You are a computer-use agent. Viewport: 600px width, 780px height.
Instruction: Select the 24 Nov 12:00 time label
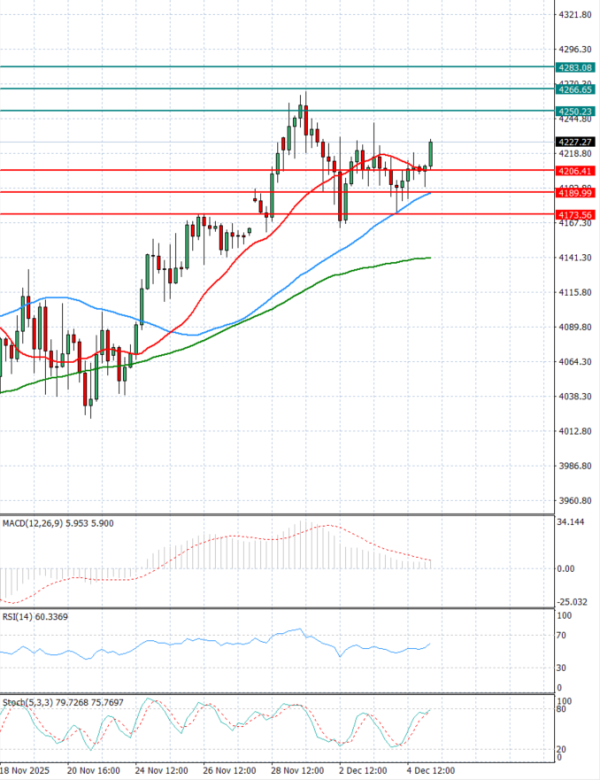pos(162,771)
